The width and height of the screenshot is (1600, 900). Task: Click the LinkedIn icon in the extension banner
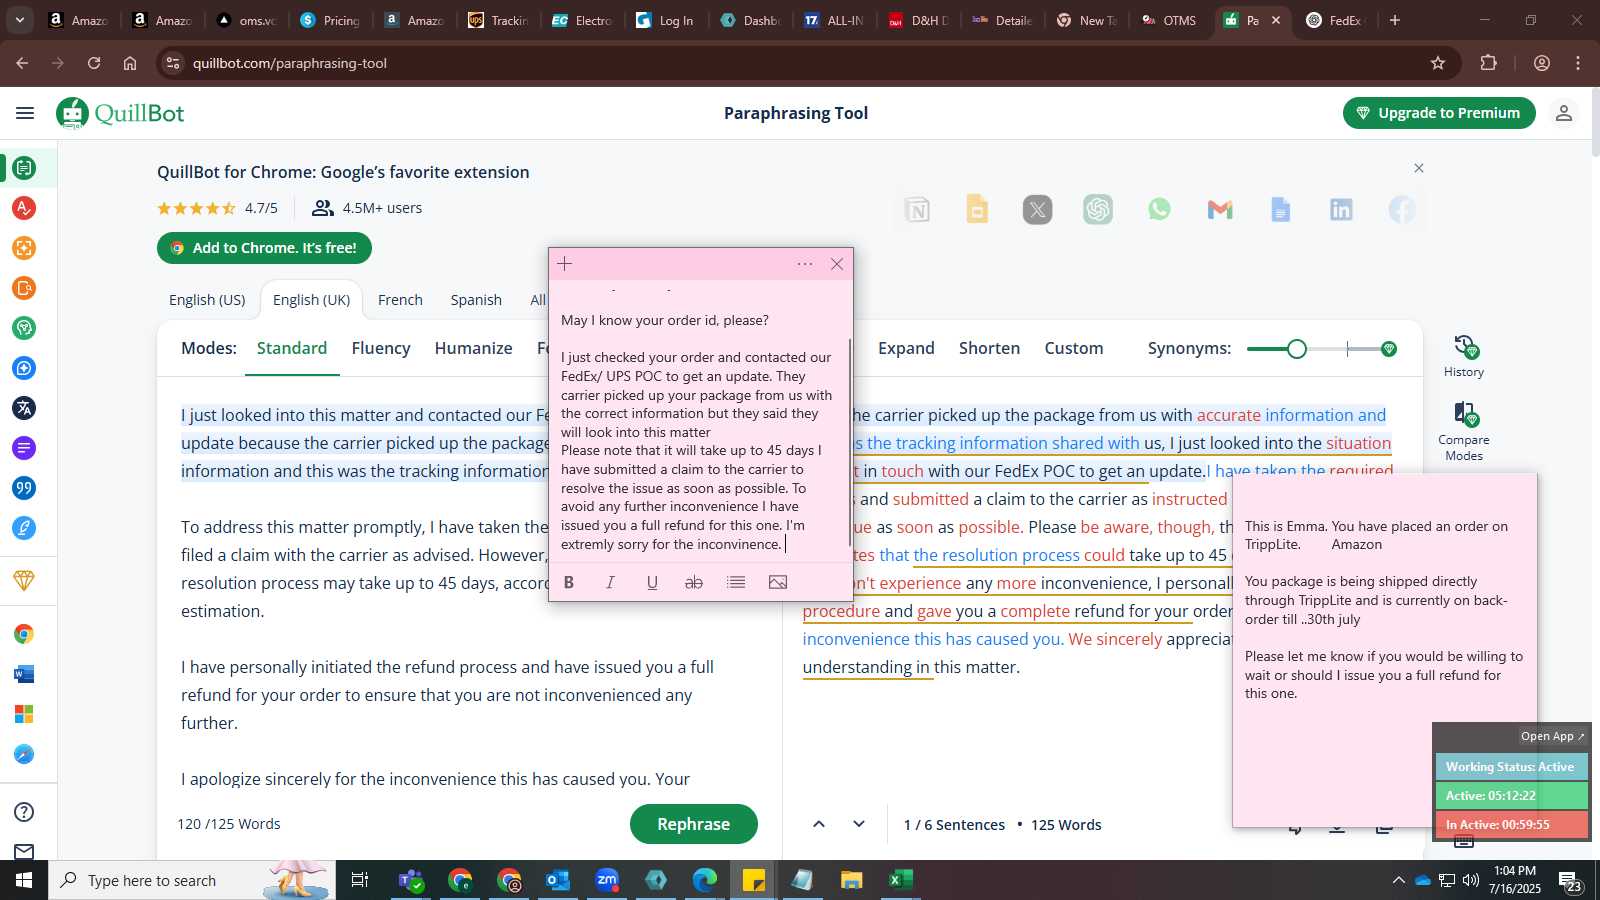pos(1341,209)
